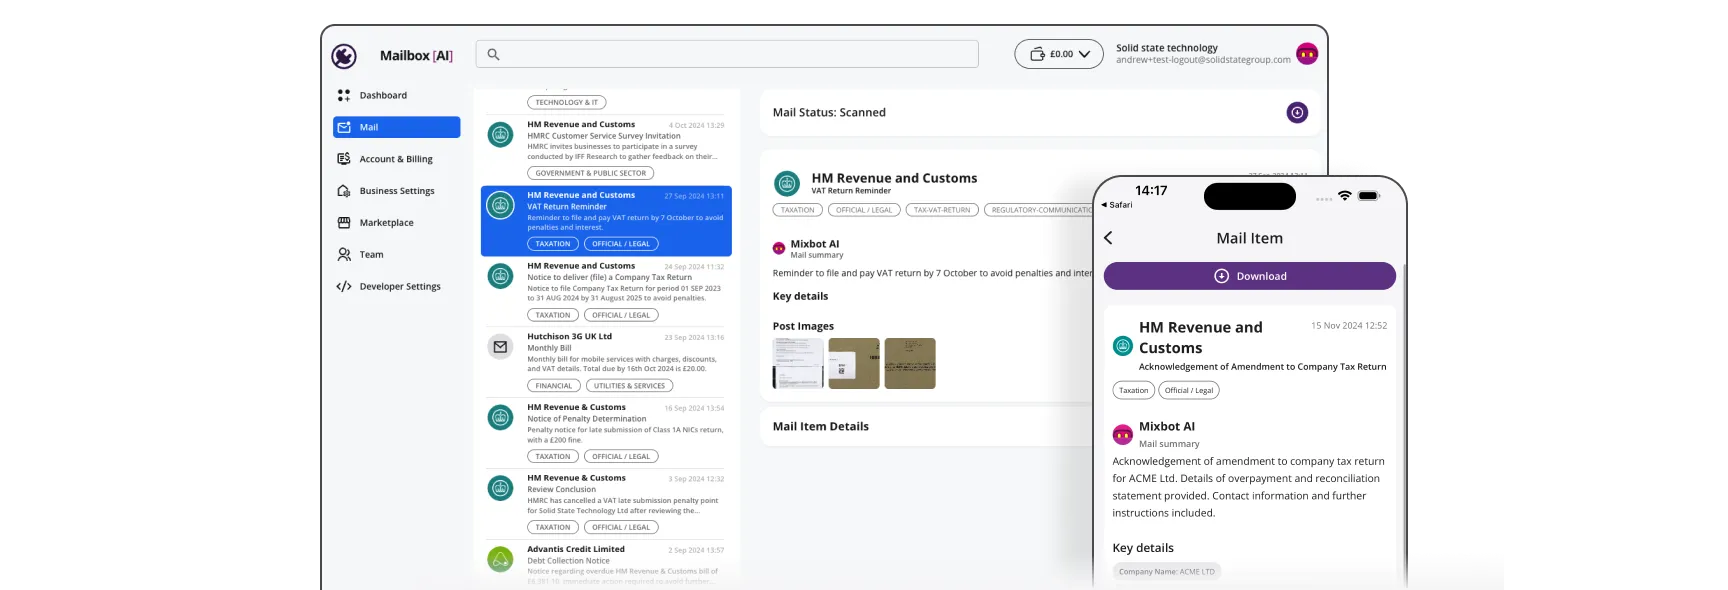
Task: Click the green Advantis Credit Limited sender icon
Action: coord(500,559)
